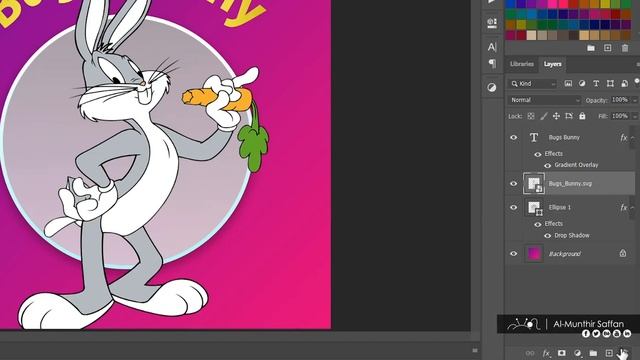
Task: Pick the light beige swatch
Action: [x=531, y=35]
